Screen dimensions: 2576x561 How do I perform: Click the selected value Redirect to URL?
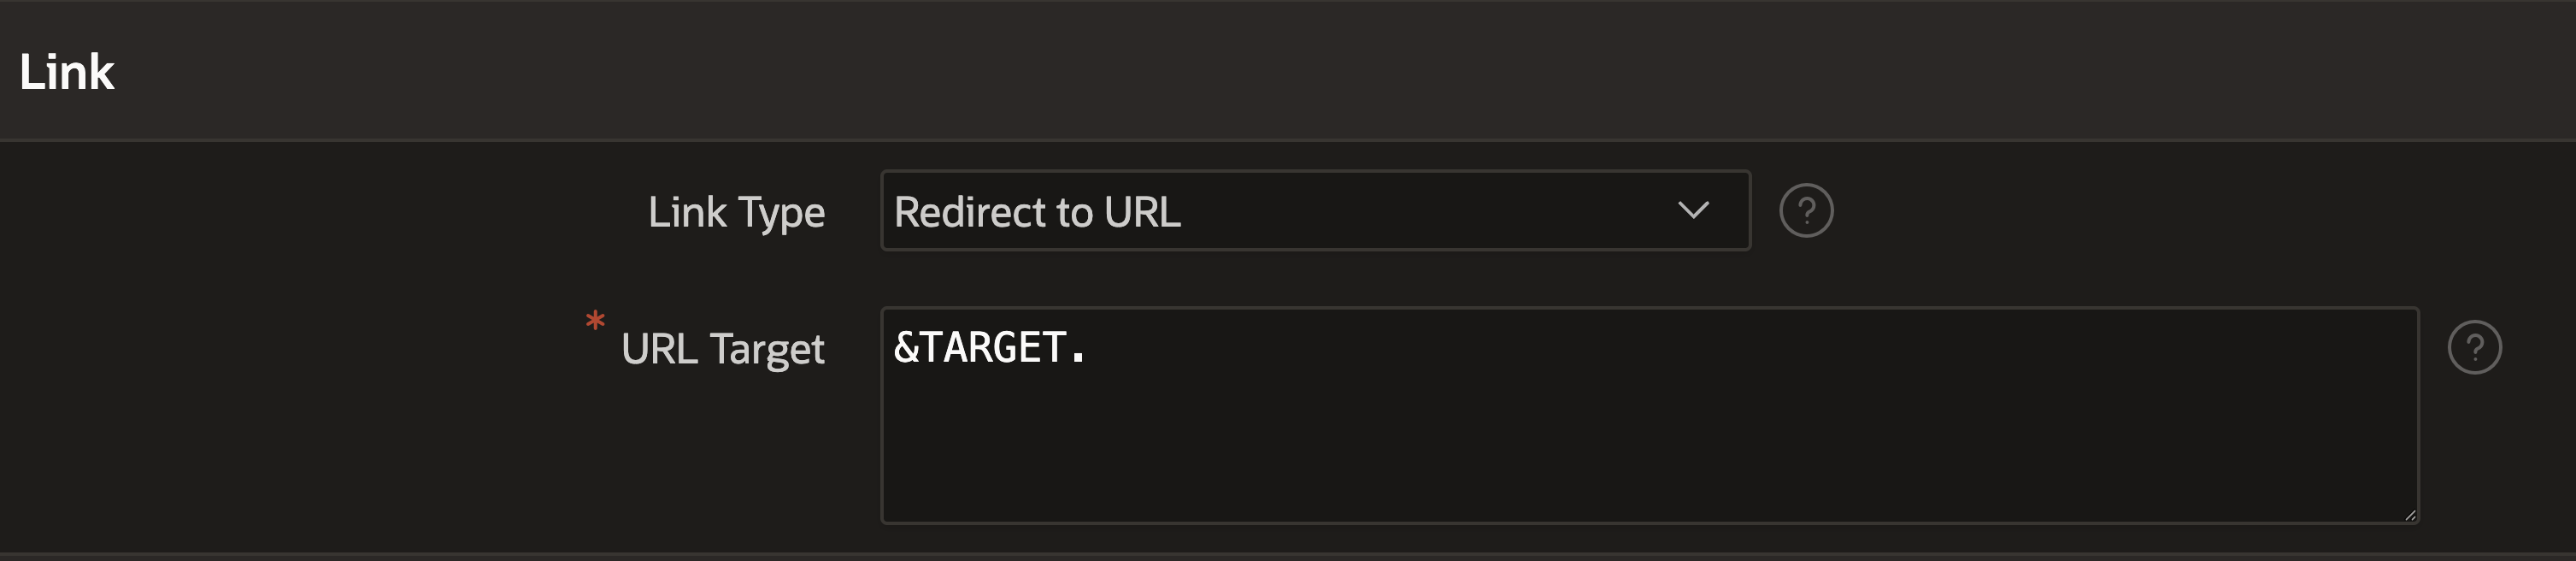[1037, 212]
